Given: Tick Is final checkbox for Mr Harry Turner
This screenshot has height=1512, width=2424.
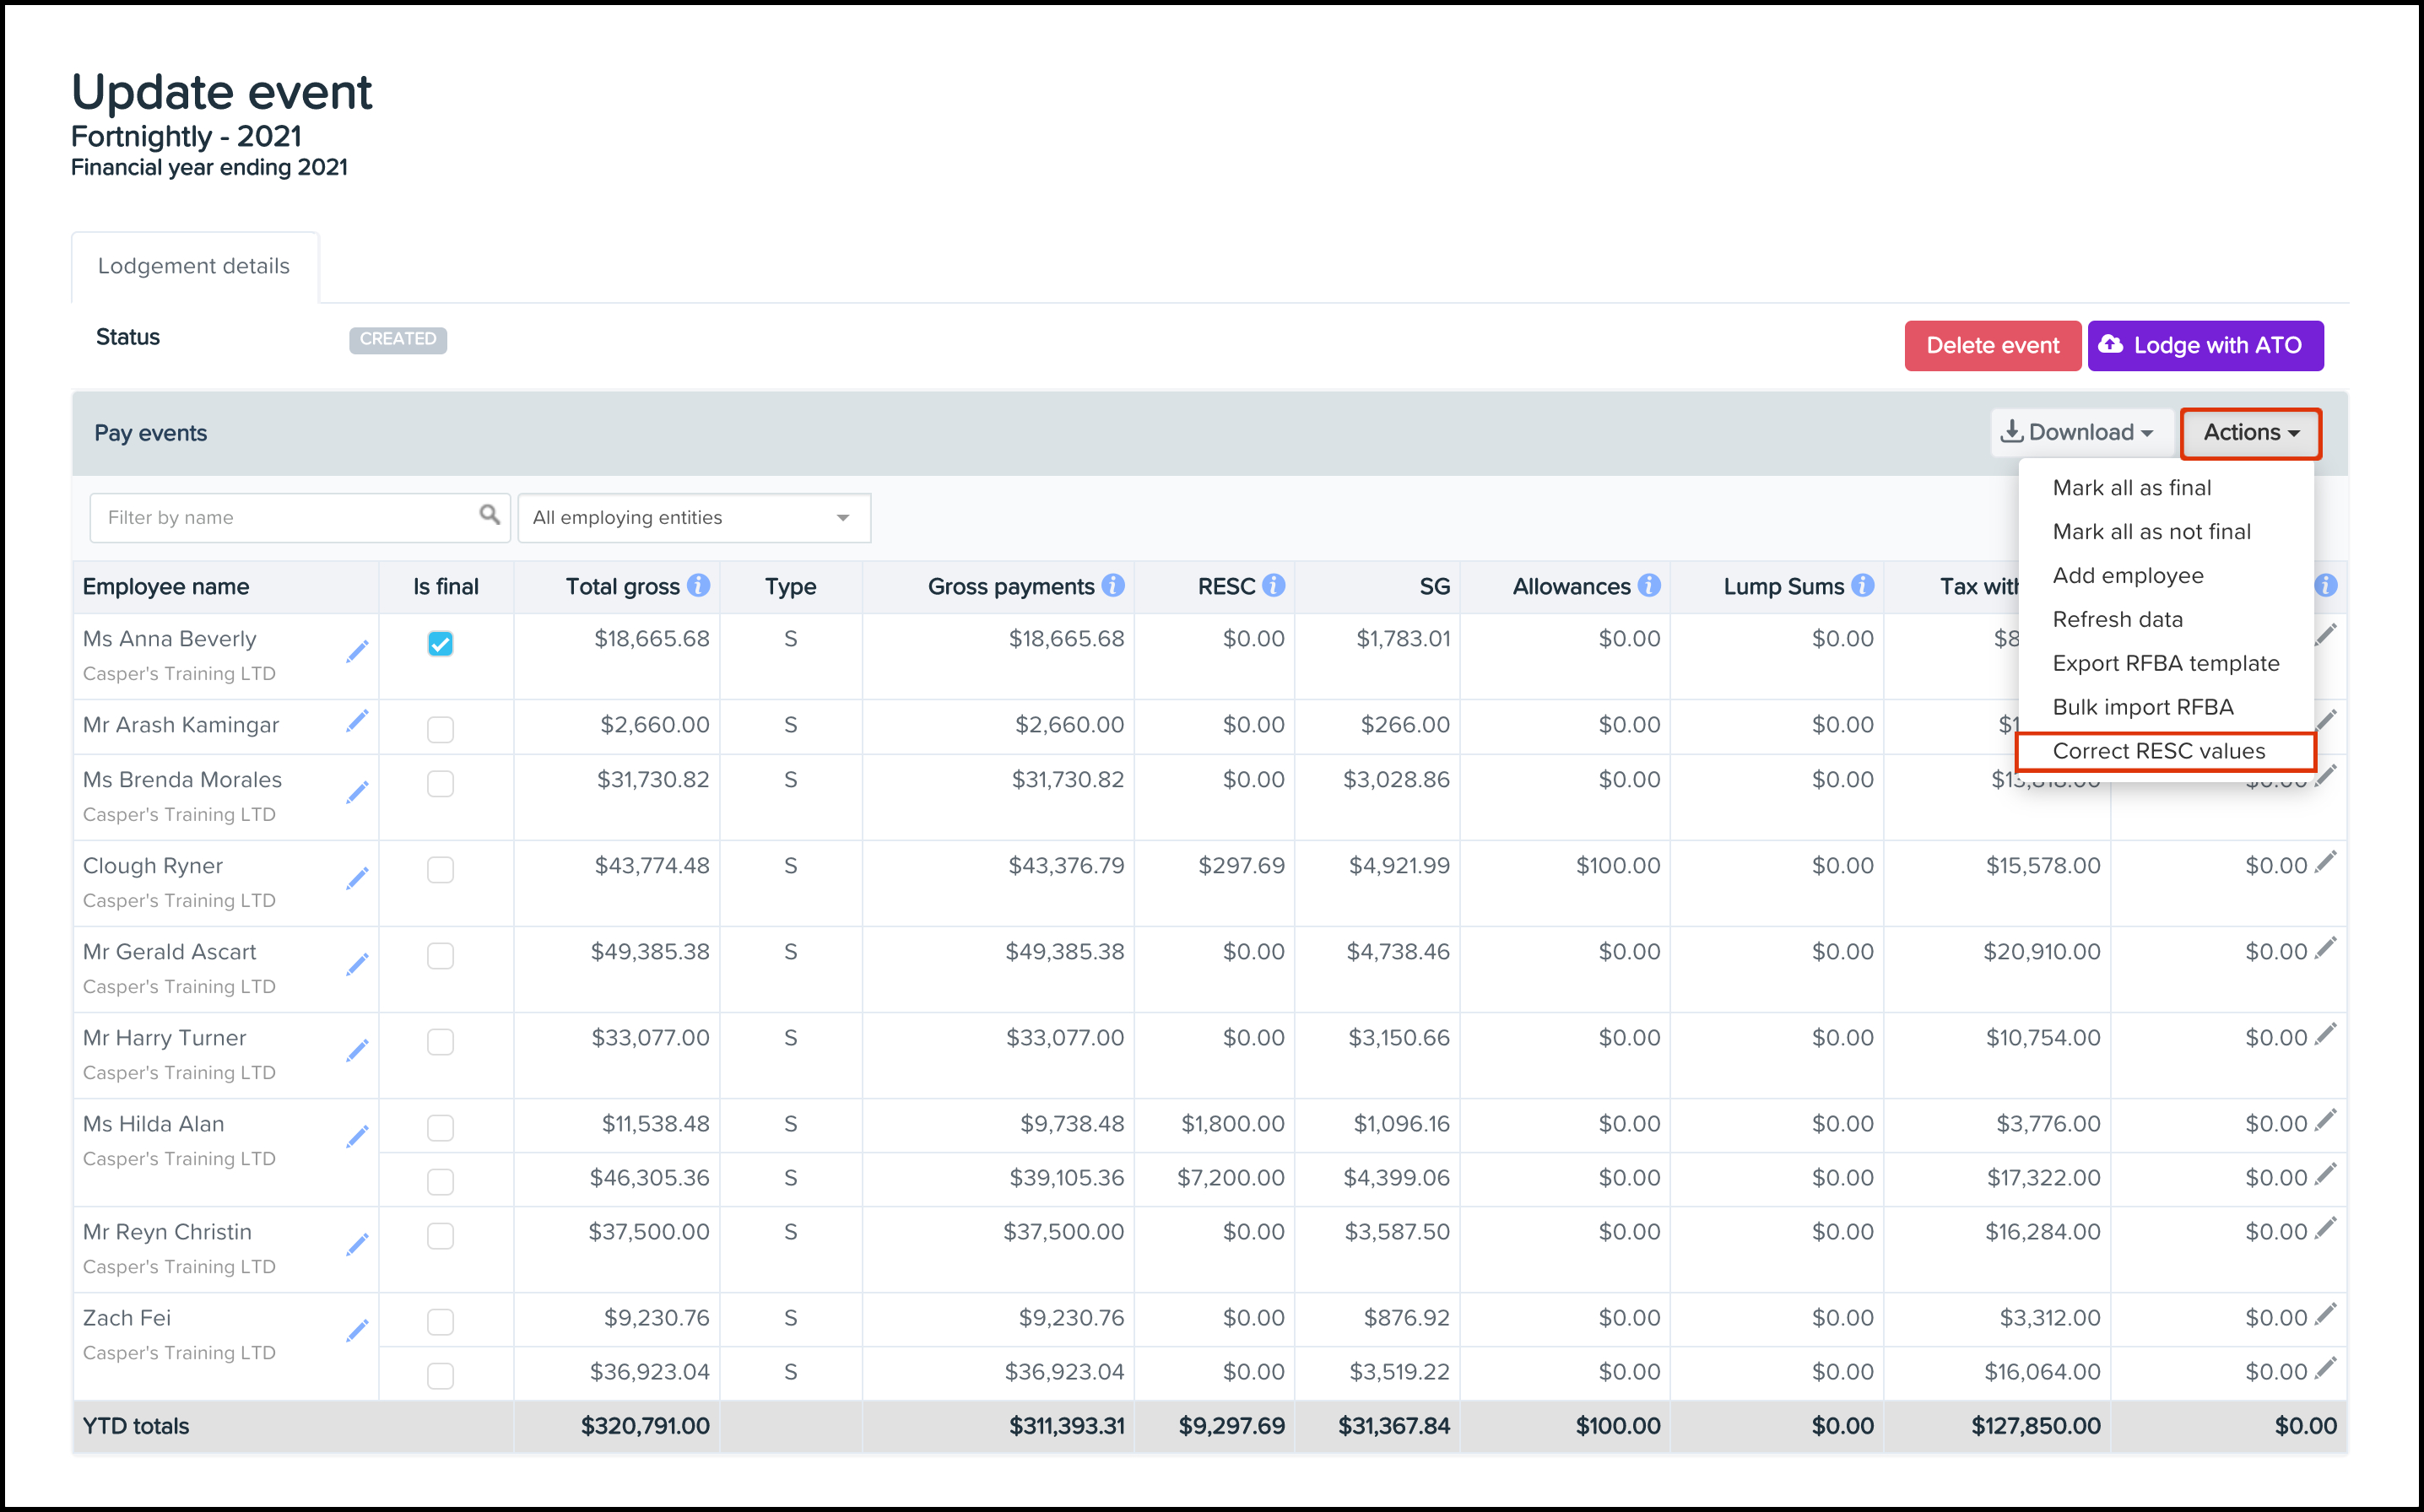Looking at the screenshot, I should (440, 1042).
